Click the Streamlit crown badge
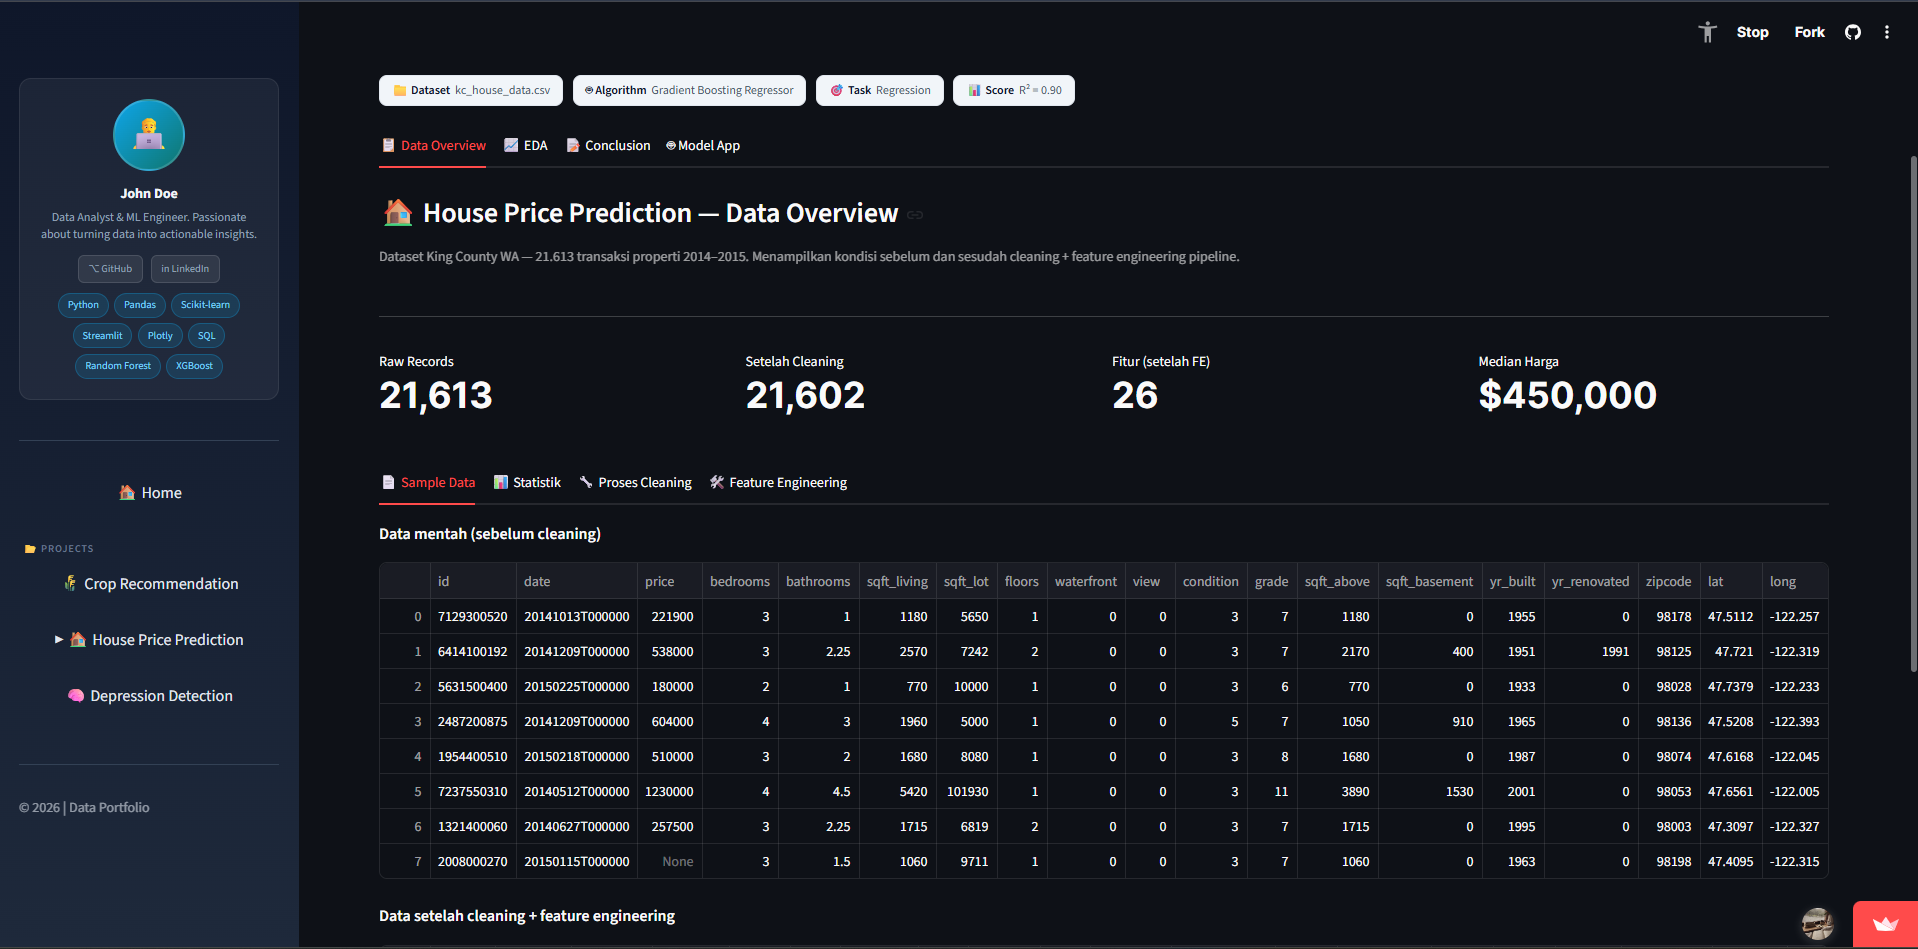 point(1885,925)
